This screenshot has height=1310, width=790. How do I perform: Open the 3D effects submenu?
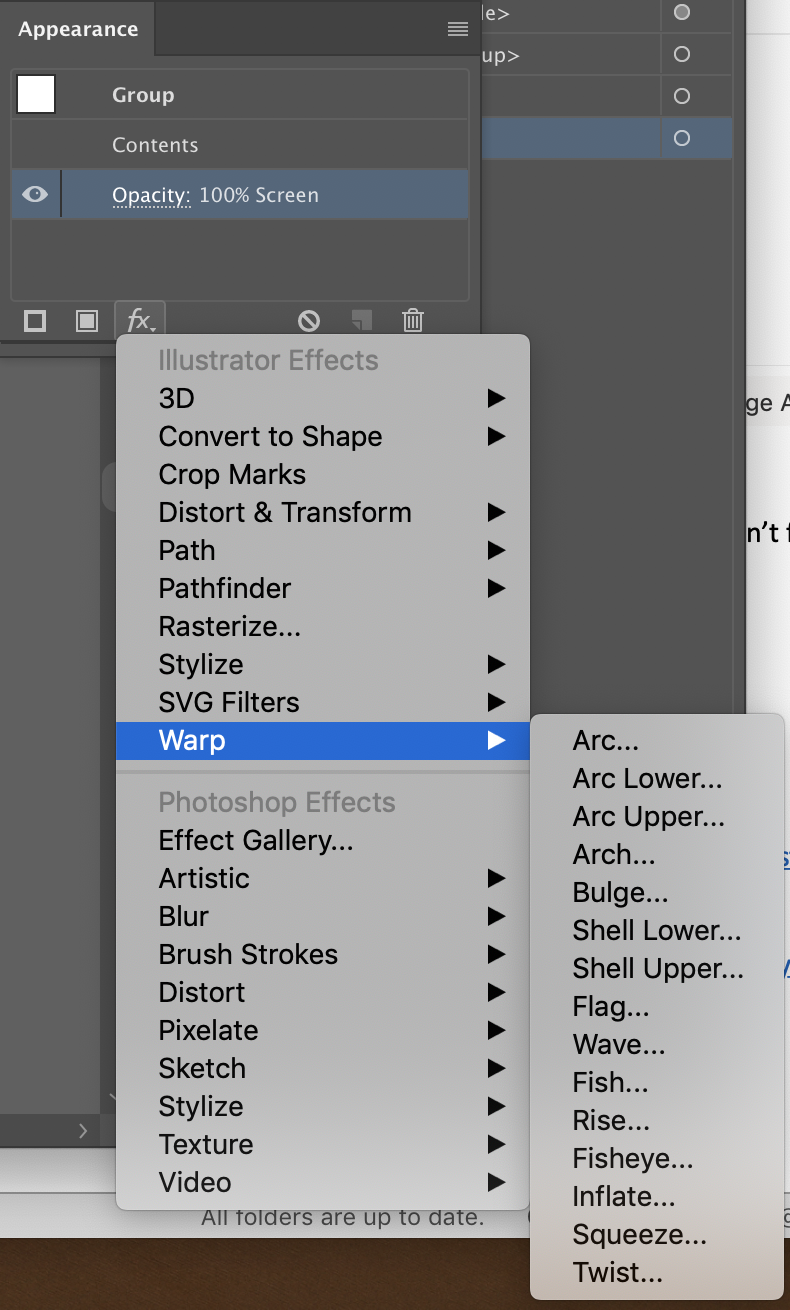click(x=323, y=398)
